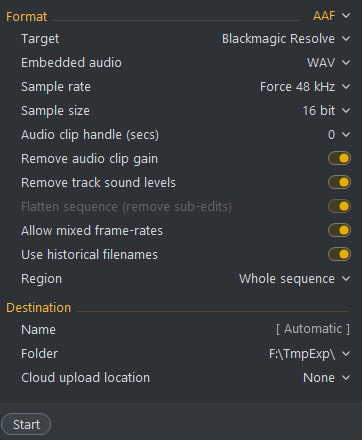Toggle Use historical filenames switch
Viewport: 362px width, 440px height.
339,254
